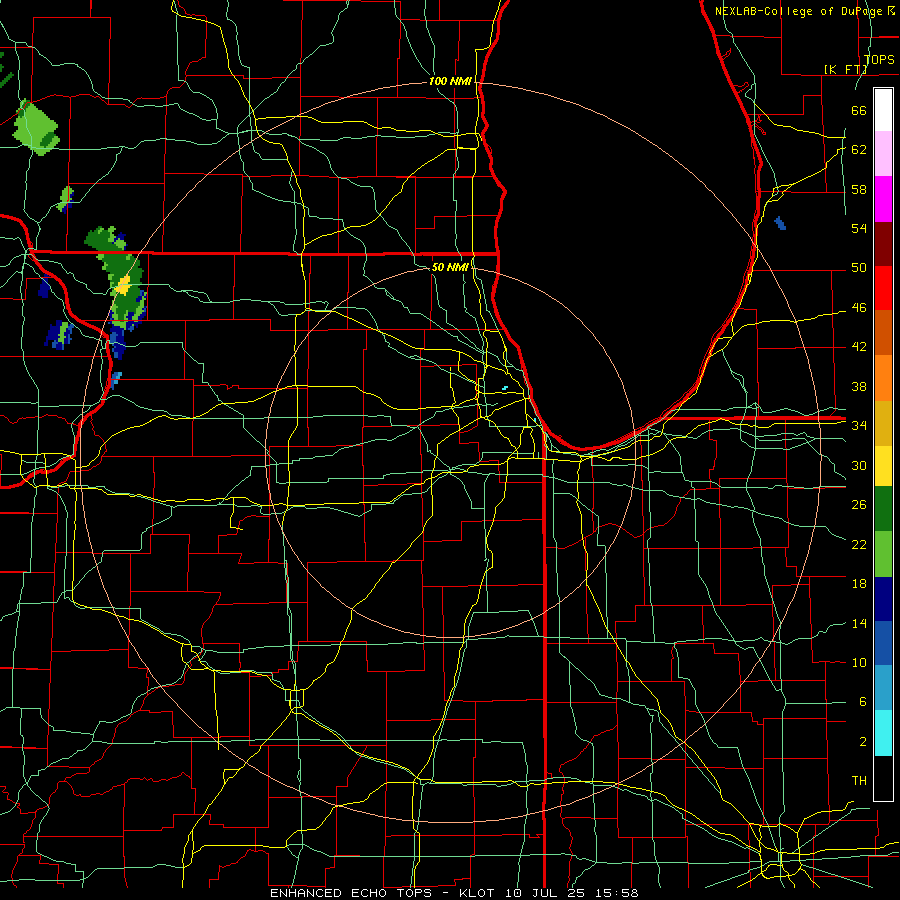900x900 pixels.
Task: Click the light blue legend block above 6
Action: 883,688
